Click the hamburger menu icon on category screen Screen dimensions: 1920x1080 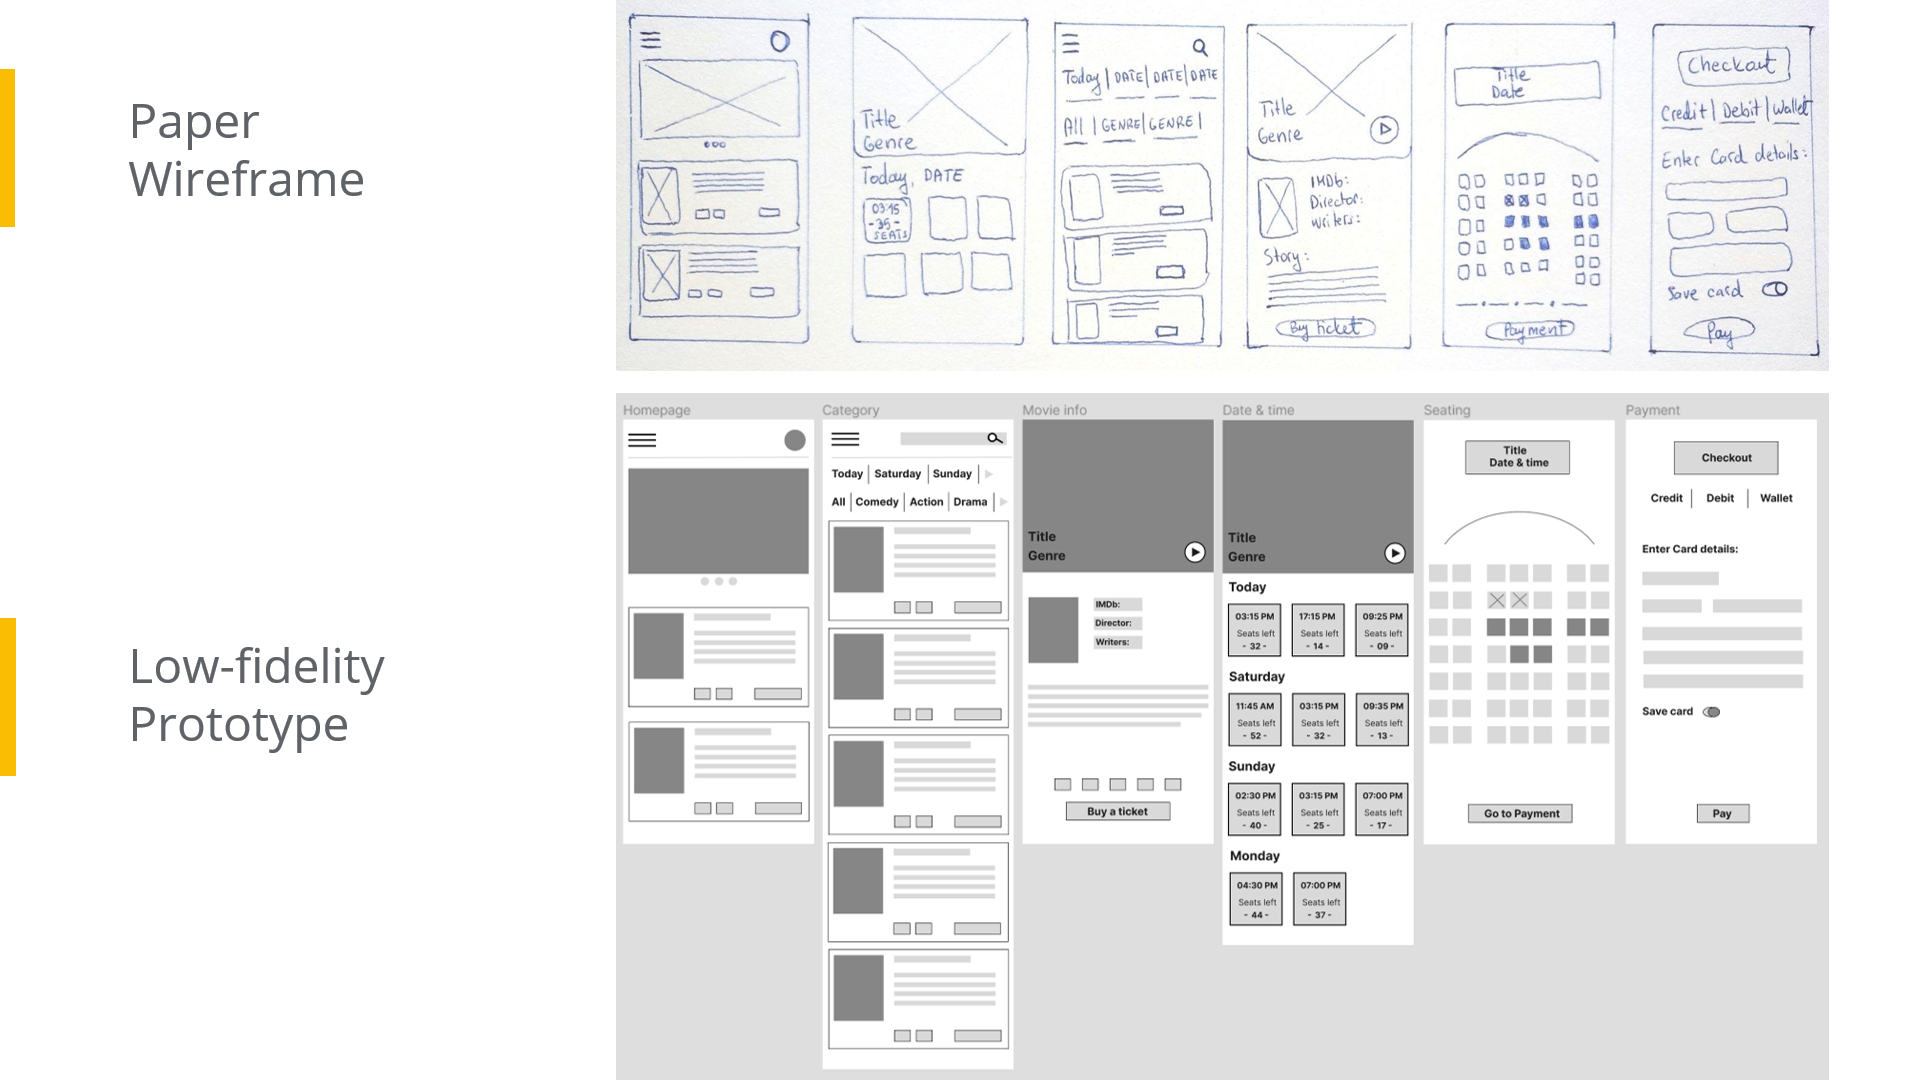[845, 439]
